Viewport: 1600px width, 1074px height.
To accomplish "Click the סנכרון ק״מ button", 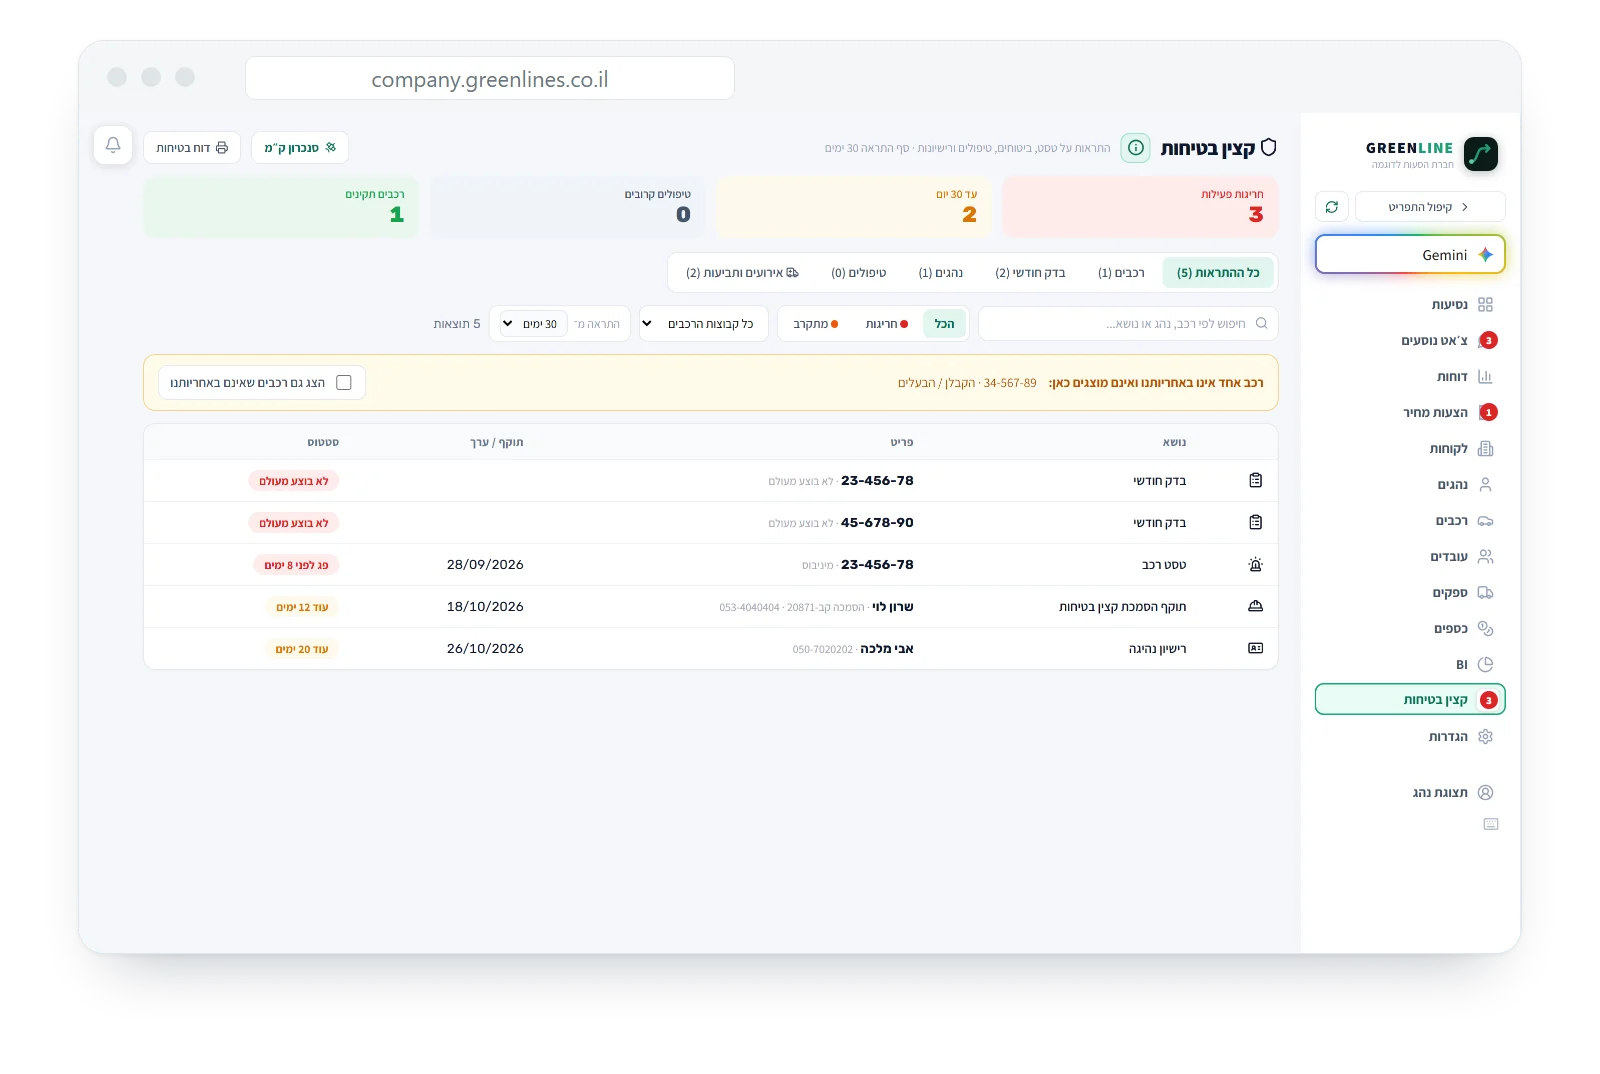I will 300,148.
